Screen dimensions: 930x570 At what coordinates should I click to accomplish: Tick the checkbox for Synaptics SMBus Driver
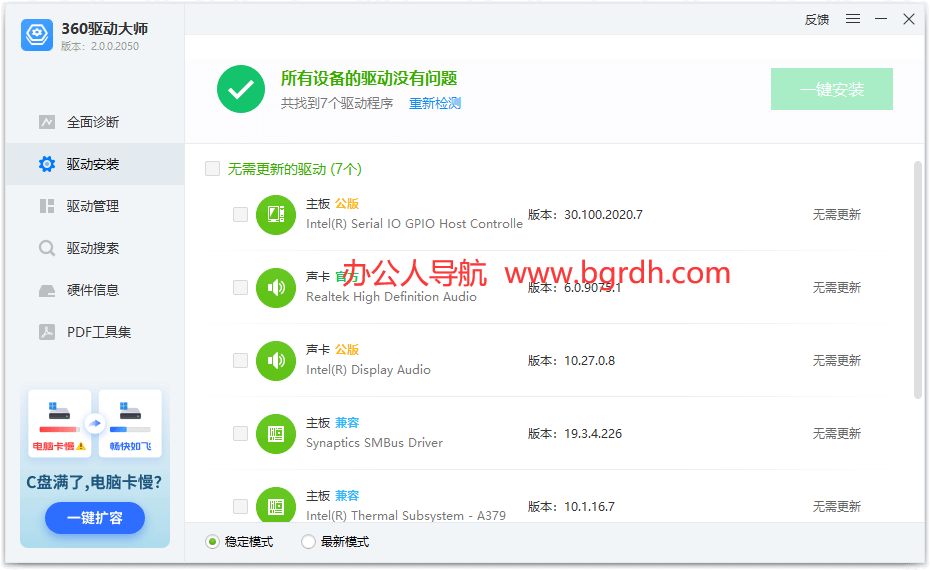click(x=240, y=433)
